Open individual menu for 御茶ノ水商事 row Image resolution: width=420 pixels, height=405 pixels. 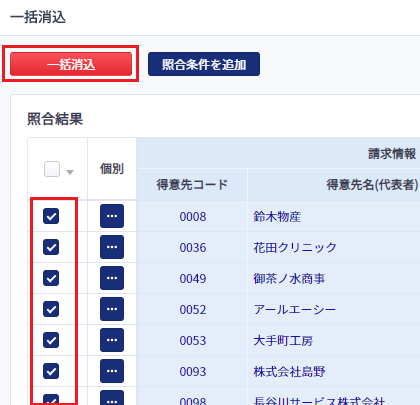coord(112,278)
